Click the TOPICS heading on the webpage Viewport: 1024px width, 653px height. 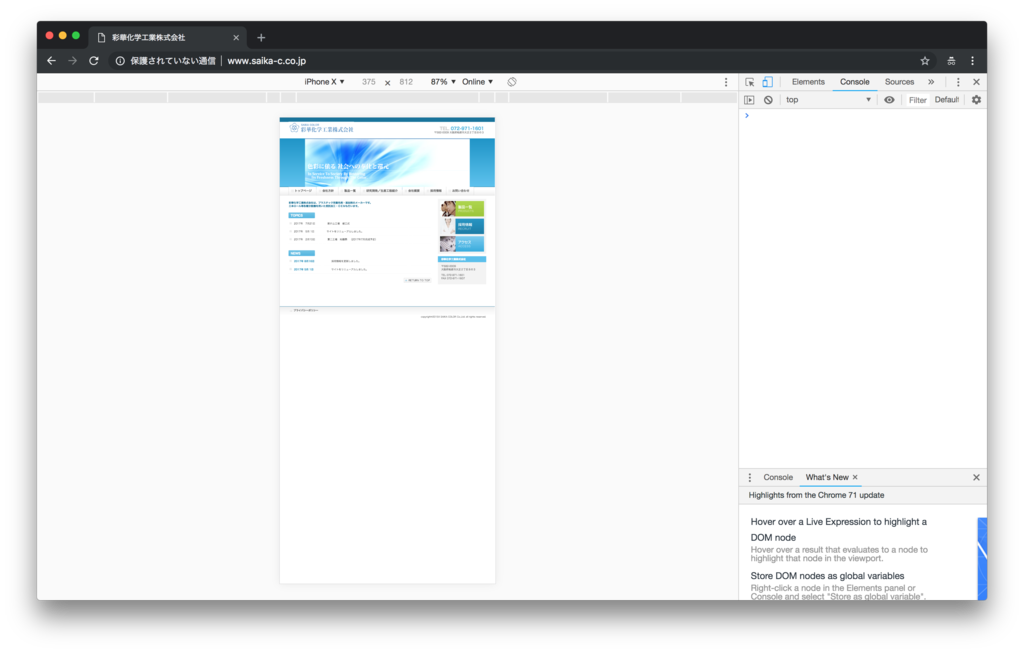coord(302,215)
